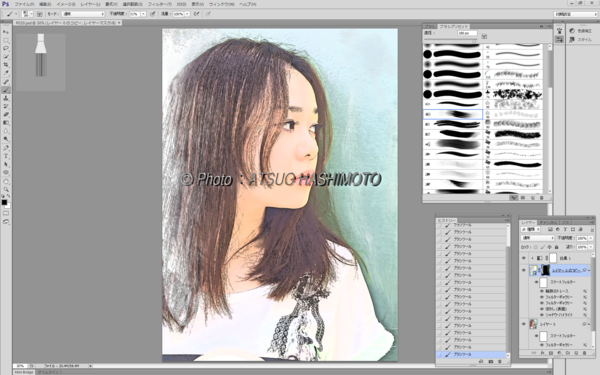Image resolution: width=600 pixels, height=375 pixels.
Task: Open the Mini Bridge tab
Action: click(x=24, y=372)
